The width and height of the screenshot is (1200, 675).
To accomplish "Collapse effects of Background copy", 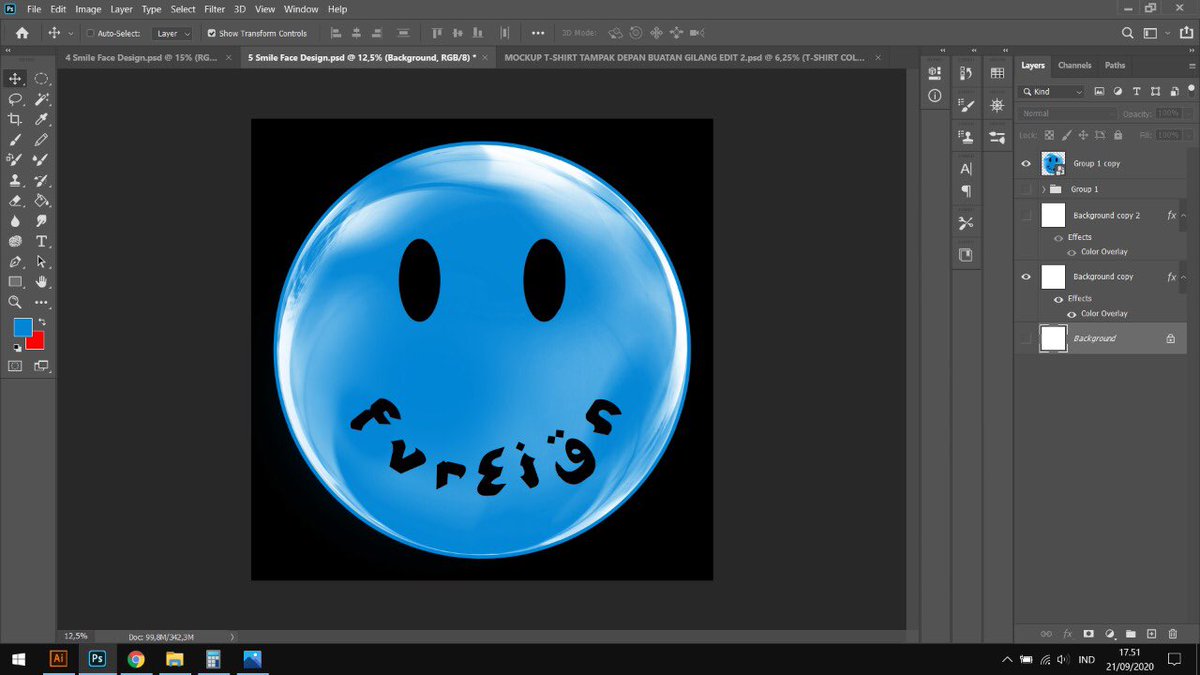I will point(1183,276).
